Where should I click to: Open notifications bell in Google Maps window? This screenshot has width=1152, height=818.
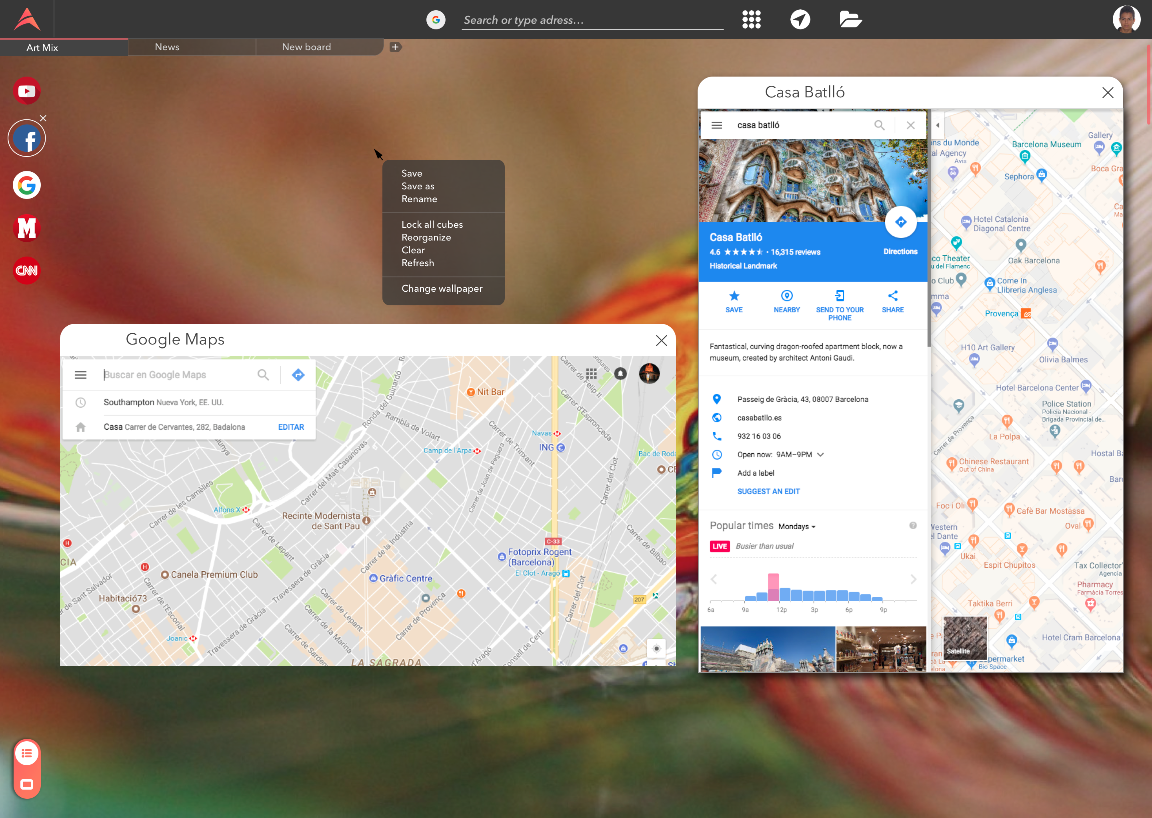tap(621, 373)
